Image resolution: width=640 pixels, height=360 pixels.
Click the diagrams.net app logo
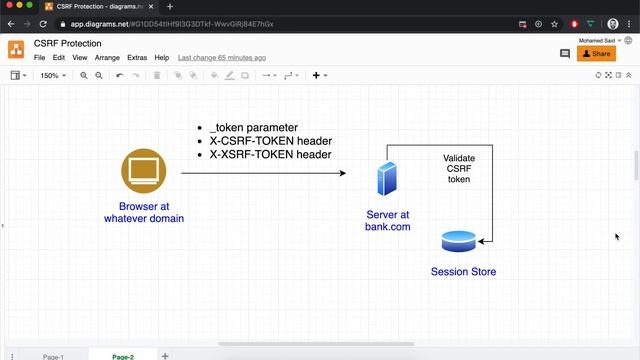pyautogui.click(x=16, y=49)
